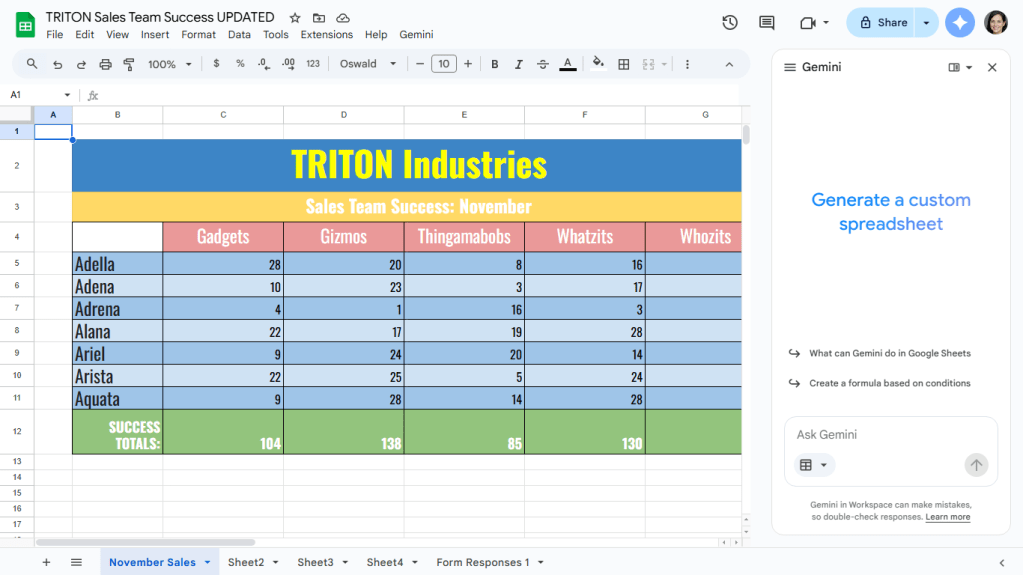Add a new sheet with plus icon

tap(46, 562)
